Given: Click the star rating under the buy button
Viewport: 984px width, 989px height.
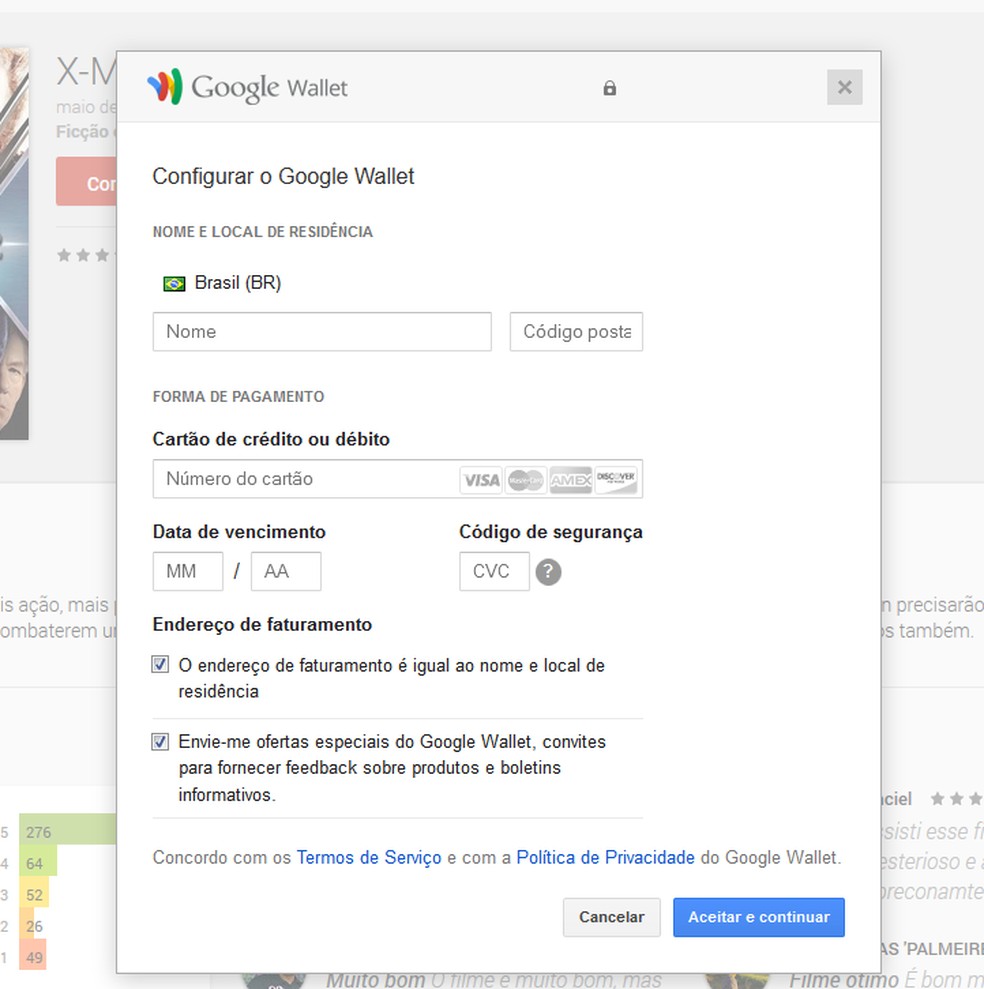Looking at the screenshot, I should coord(86,255).
